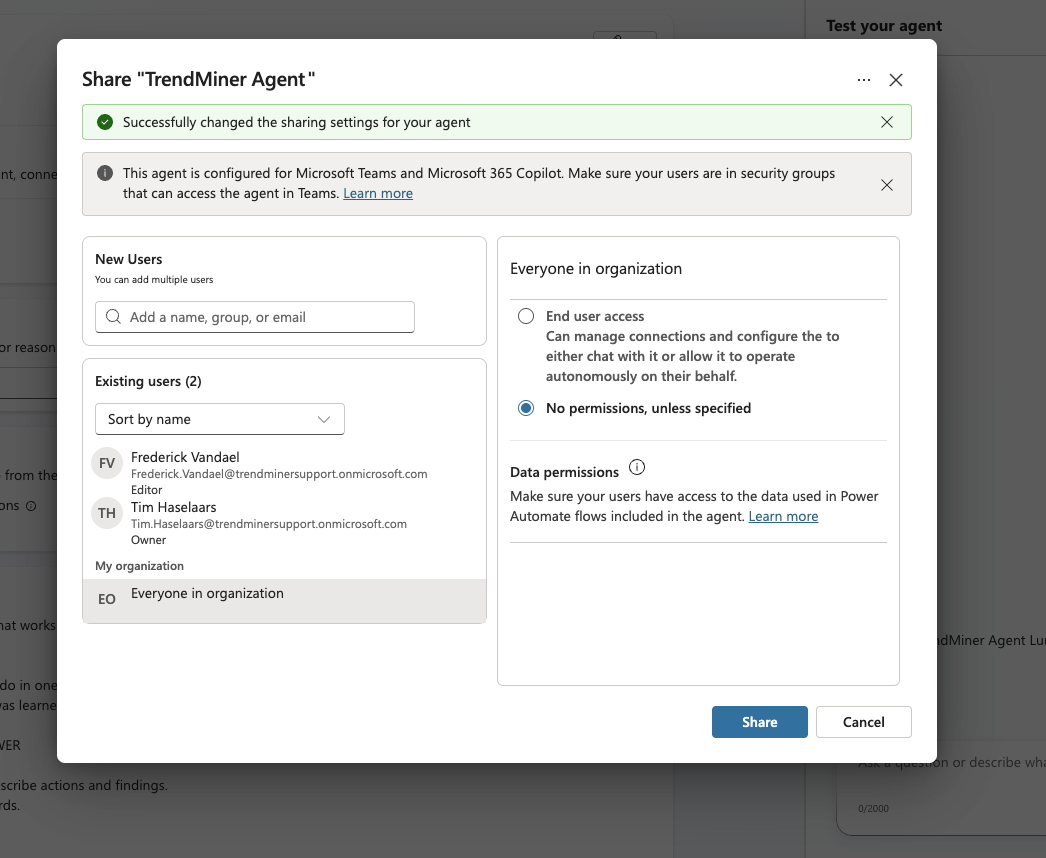Open the more options ellipsis in Share dialog
The height and width of the screenshot is (858, 1046).
click(864, 80)
